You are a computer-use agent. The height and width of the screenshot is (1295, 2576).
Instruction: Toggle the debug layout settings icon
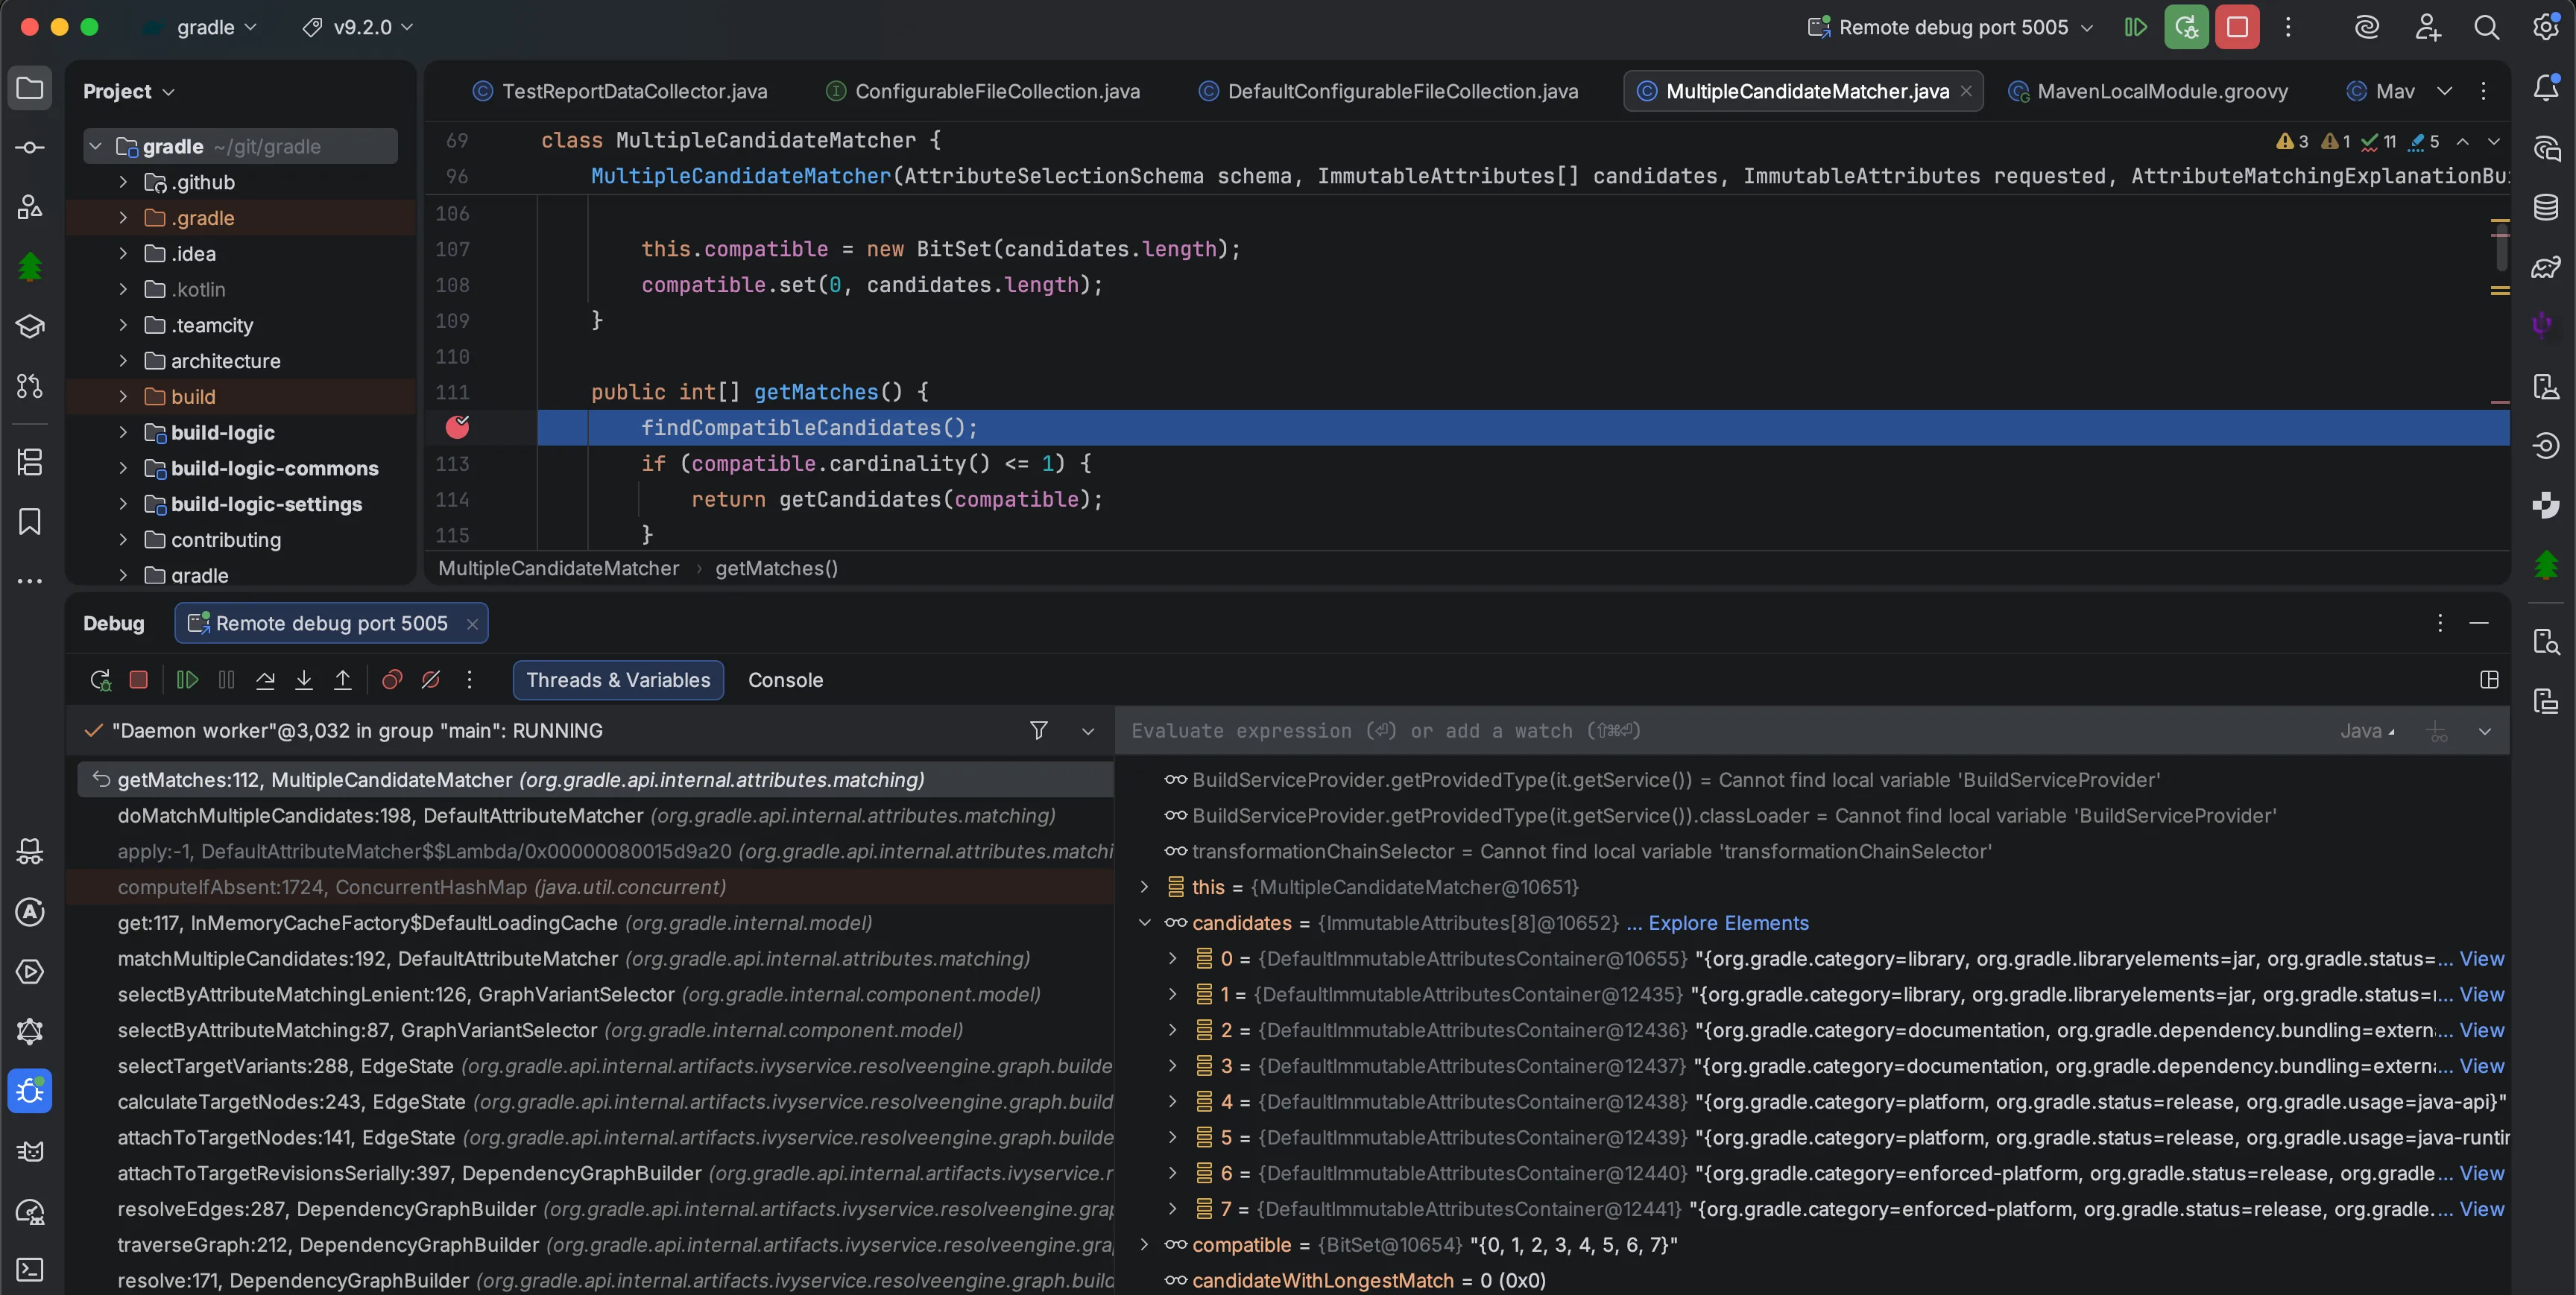2489,680
